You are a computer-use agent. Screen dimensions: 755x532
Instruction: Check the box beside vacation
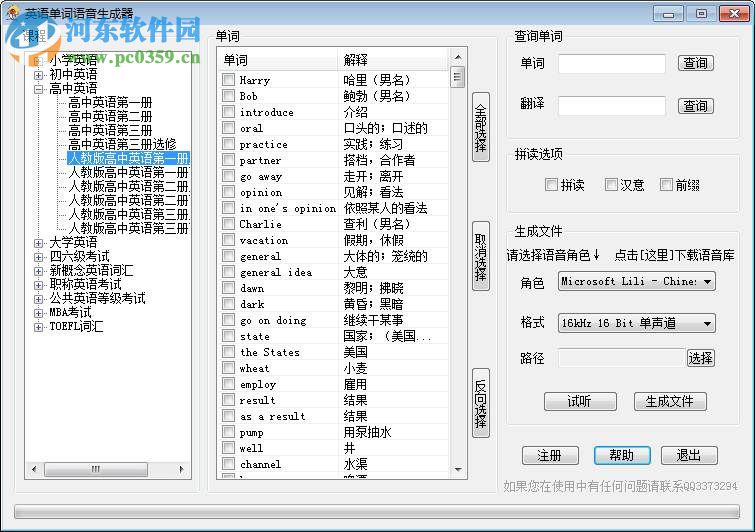[x=229, y=240]
